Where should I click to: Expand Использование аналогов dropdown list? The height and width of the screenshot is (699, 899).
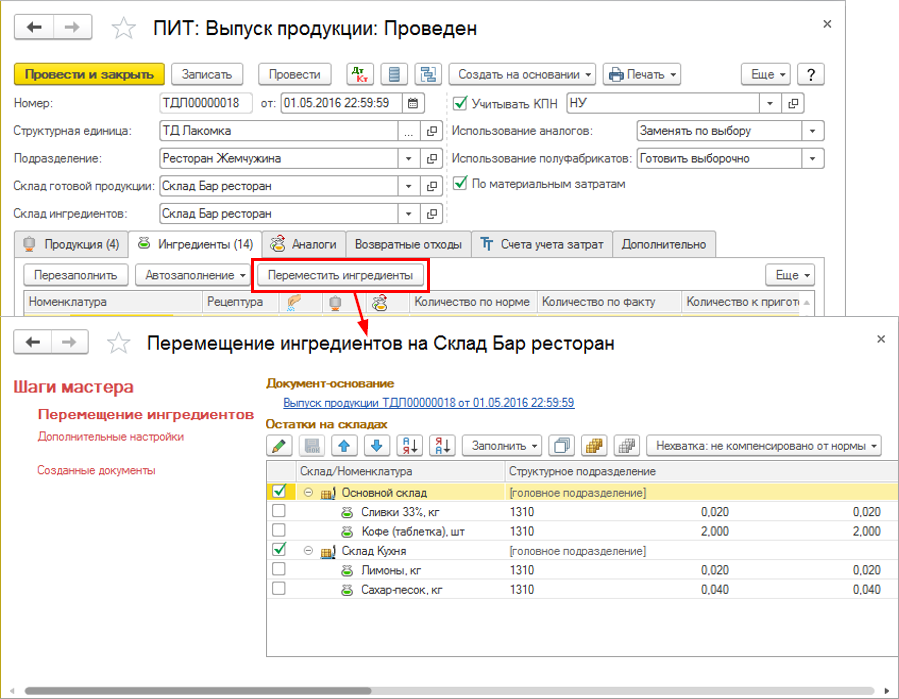(814, 130)
